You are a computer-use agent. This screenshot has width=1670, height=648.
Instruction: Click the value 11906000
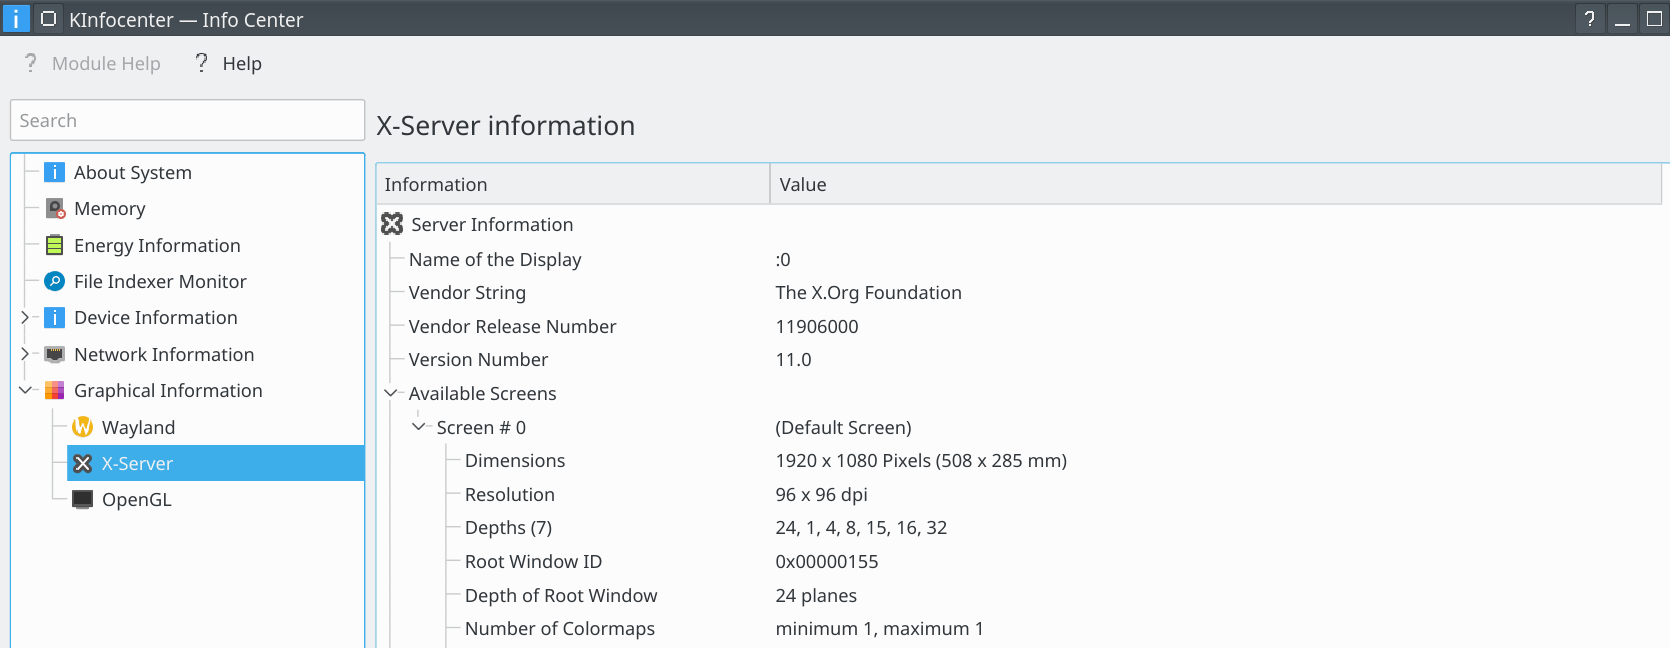coord(816,327)
